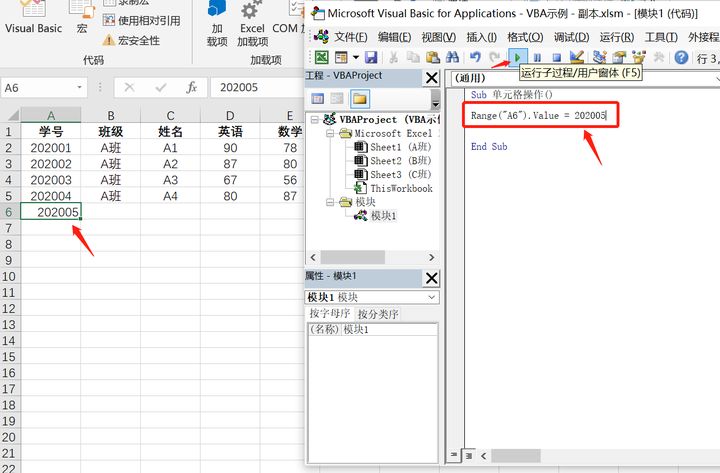
Task: Switch to Excel view from VBA toolbar
Action: coord(321,57)
